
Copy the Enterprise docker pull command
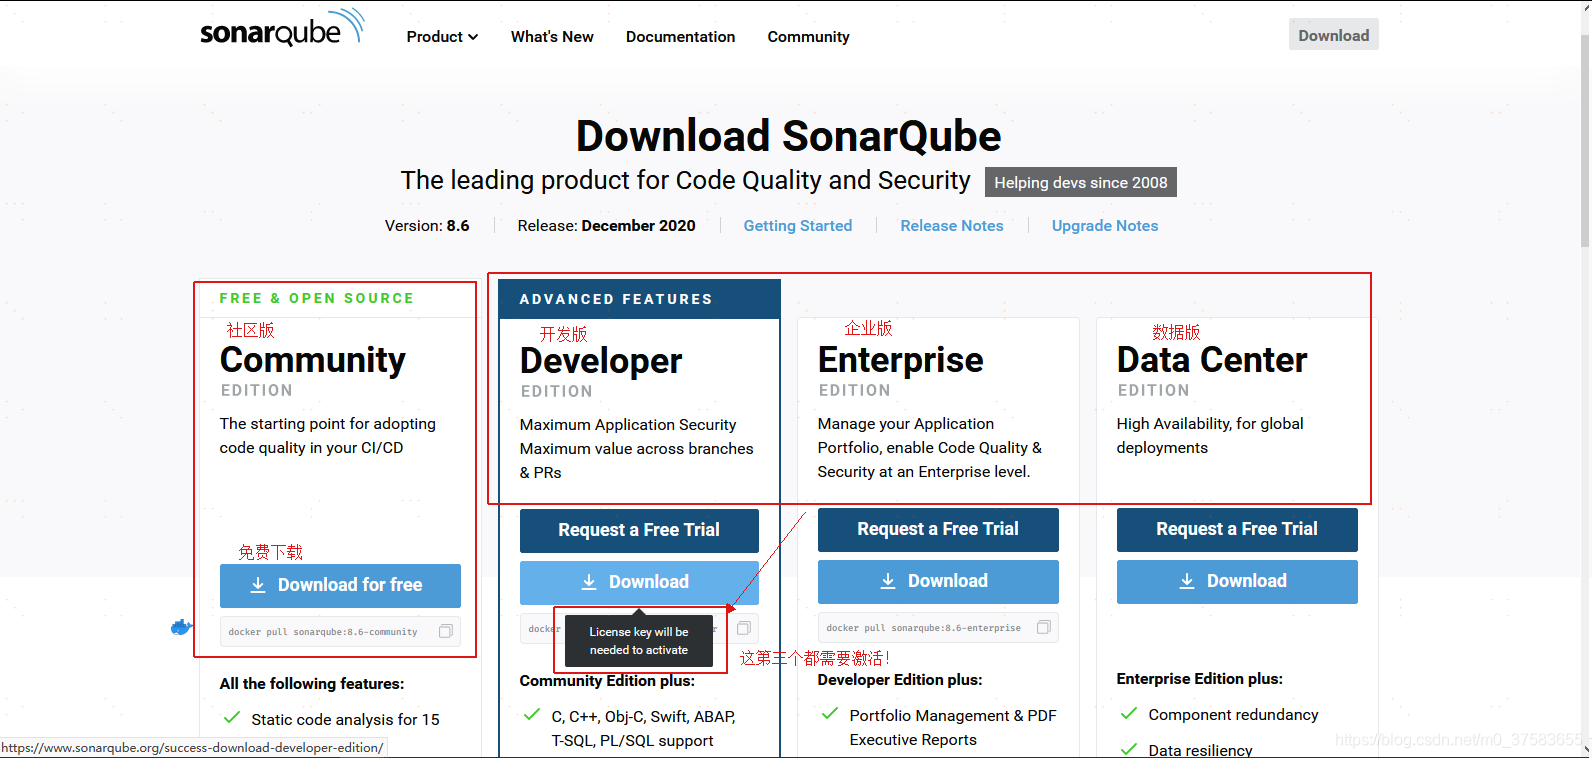[x=1044, y=627]
